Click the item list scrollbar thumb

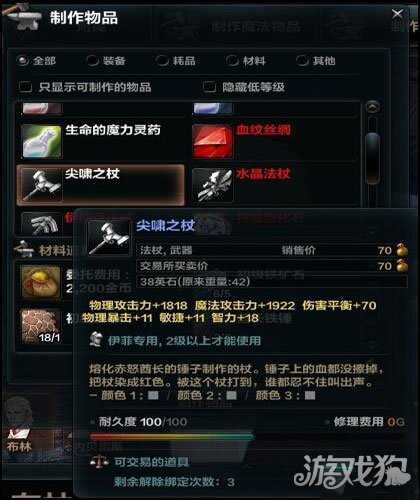pyautogui.click(x=373, y=158)
